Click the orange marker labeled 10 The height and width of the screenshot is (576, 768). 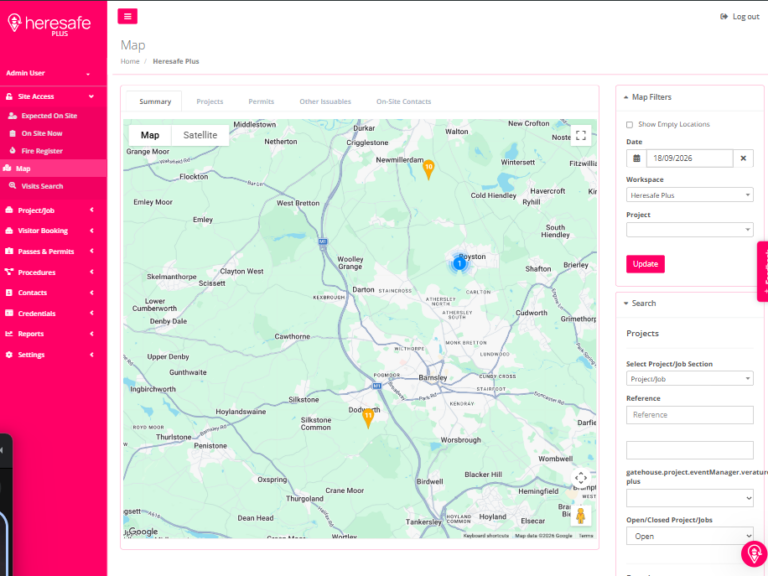(429, 169)
